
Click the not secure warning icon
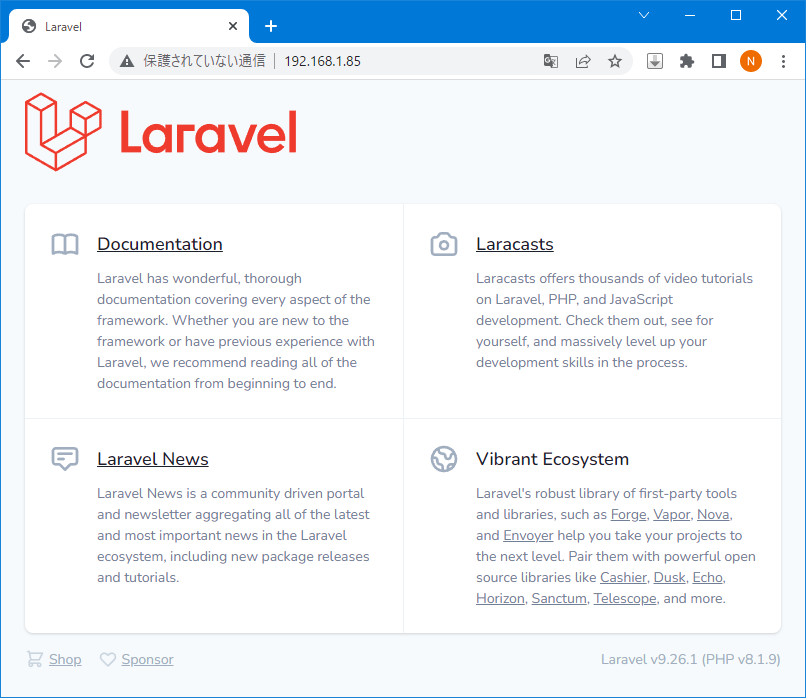pyautogui.click(x=127, y=61)
